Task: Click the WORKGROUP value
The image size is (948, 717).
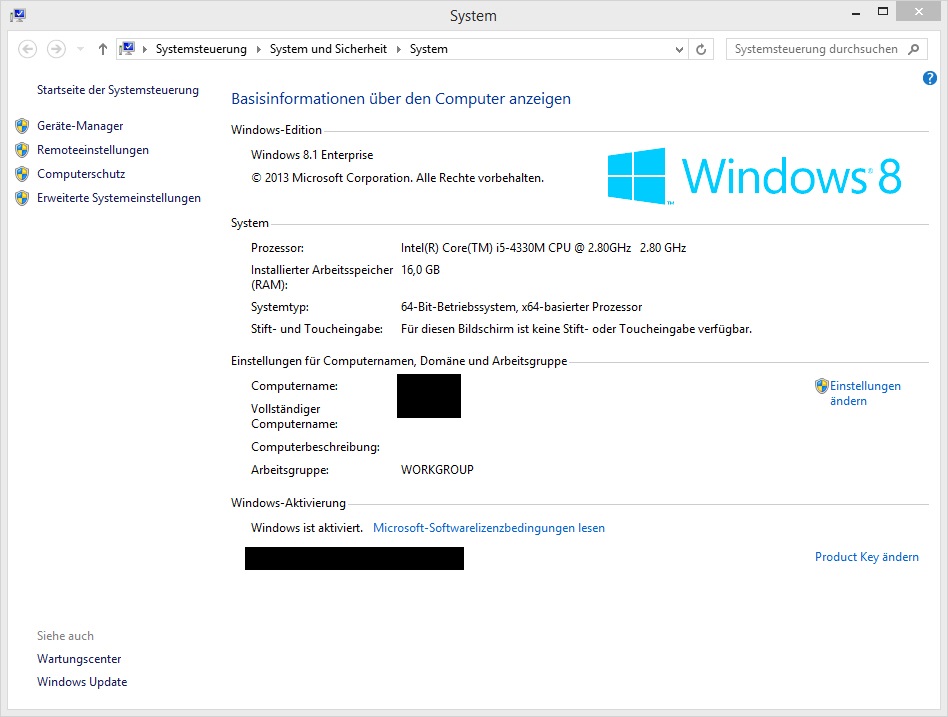Action: (437, 470)
